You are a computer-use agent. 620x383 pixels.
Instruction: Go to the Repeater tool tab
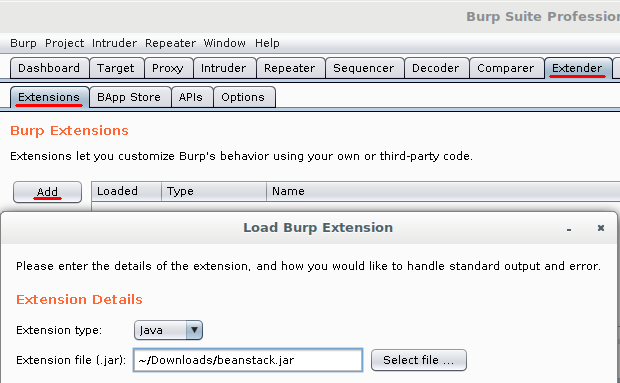[x=290, y=68]
